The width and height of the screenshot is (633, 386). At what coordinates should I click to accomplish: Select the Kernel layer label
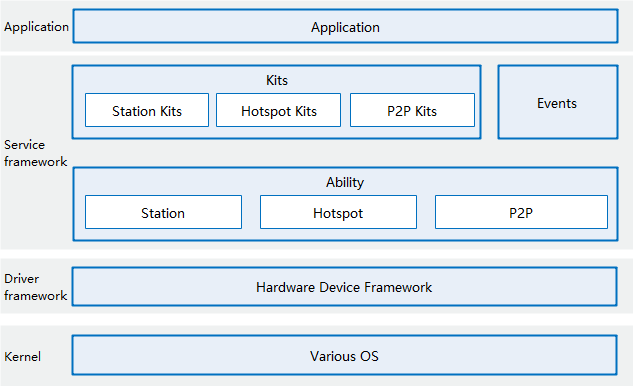[x=23, y=357]
